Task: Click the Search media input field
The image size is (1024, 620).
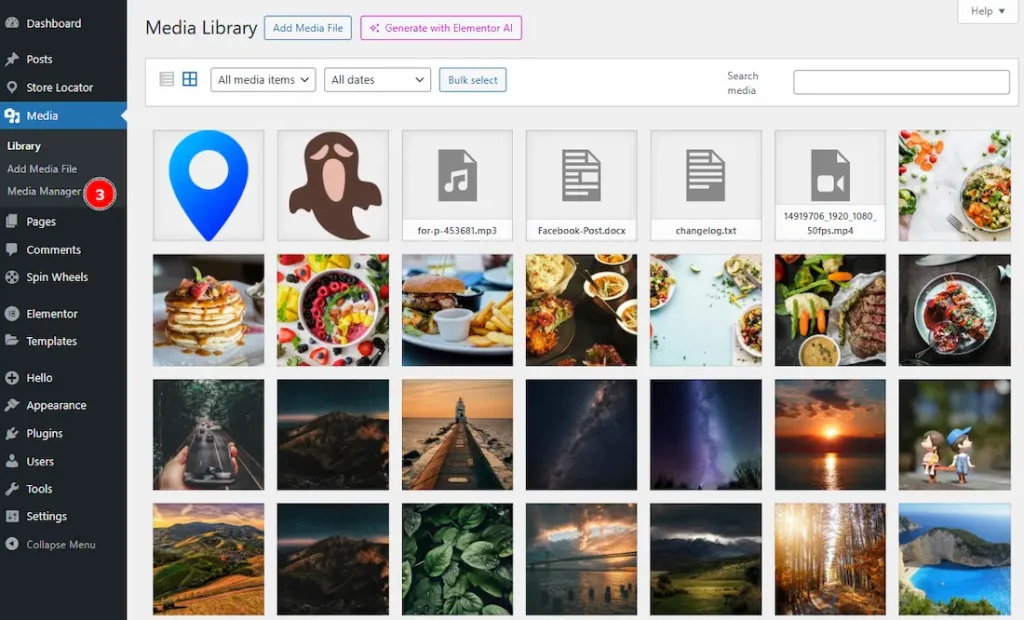Action: pyautogui.click(x=901, y=82)
